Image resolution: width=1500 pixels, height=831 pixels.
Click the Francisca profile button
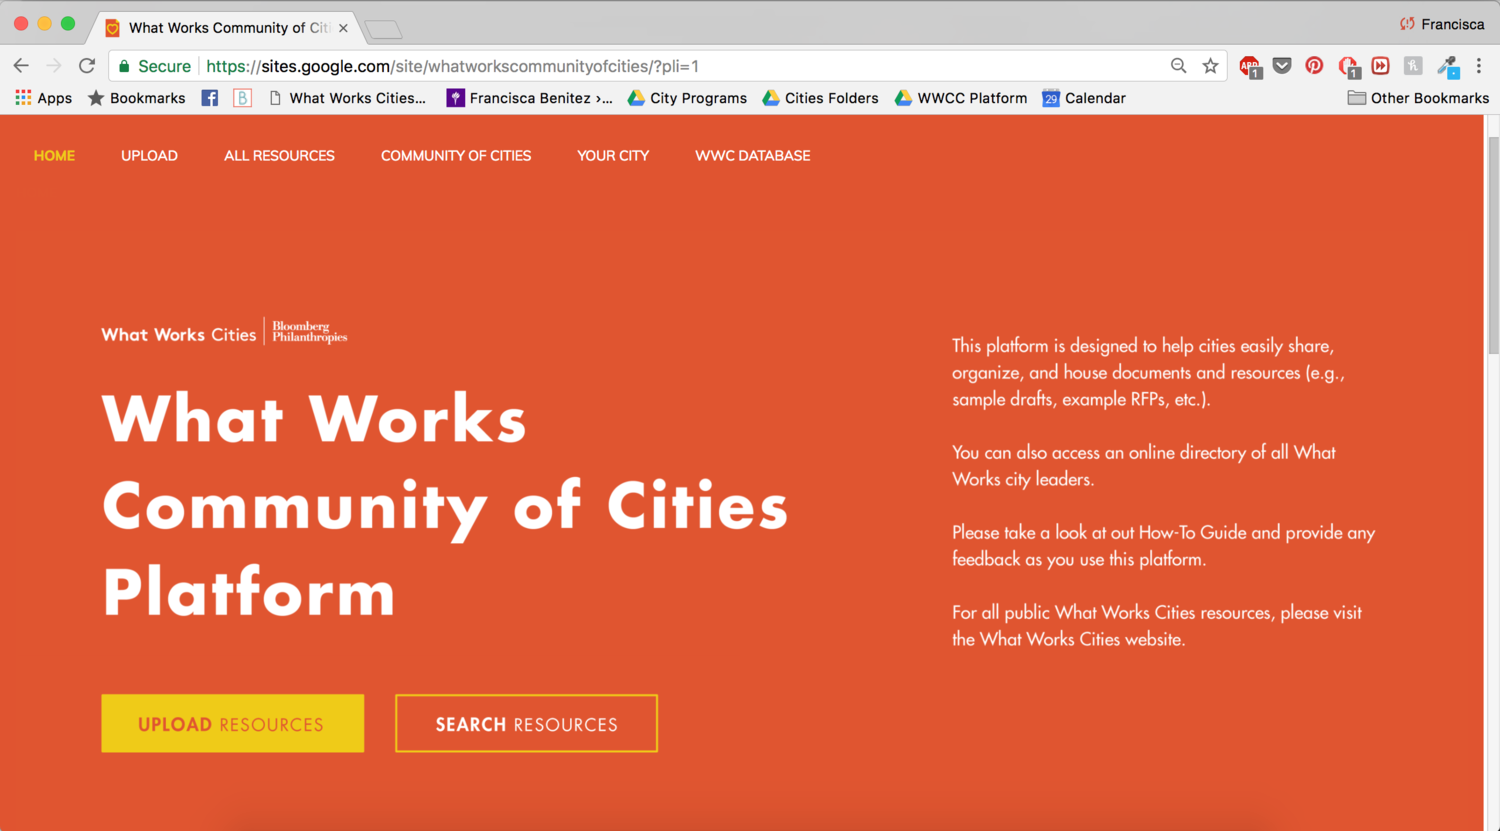click(x=1442, y=24)
